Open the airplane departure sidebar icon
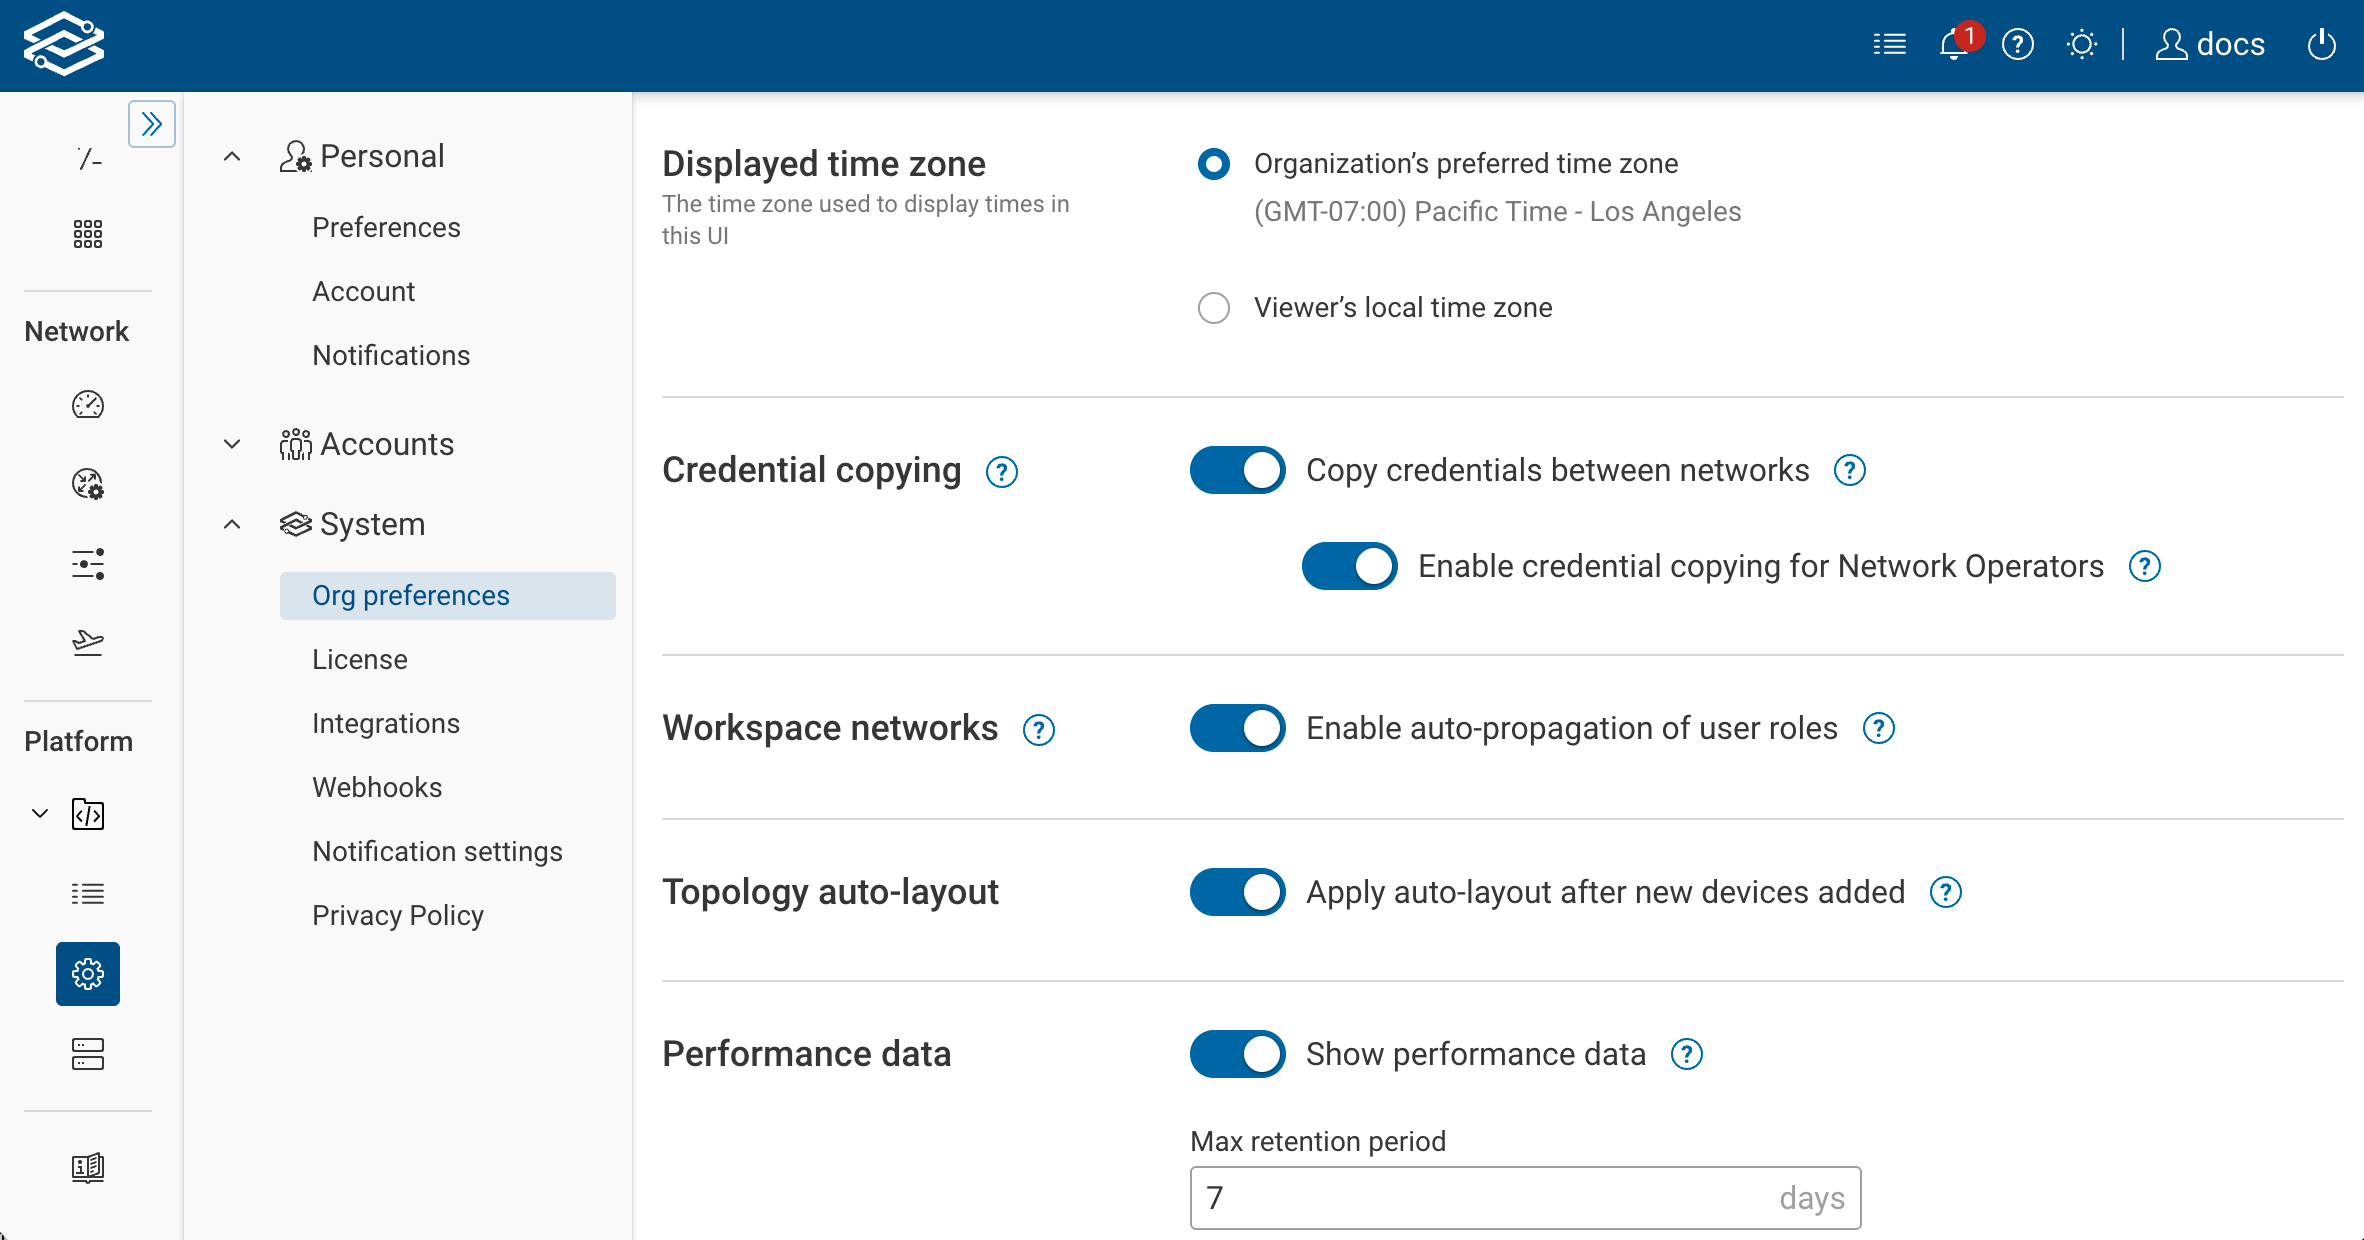Screen dimensions: 2364x1240 tap(88, 642)
